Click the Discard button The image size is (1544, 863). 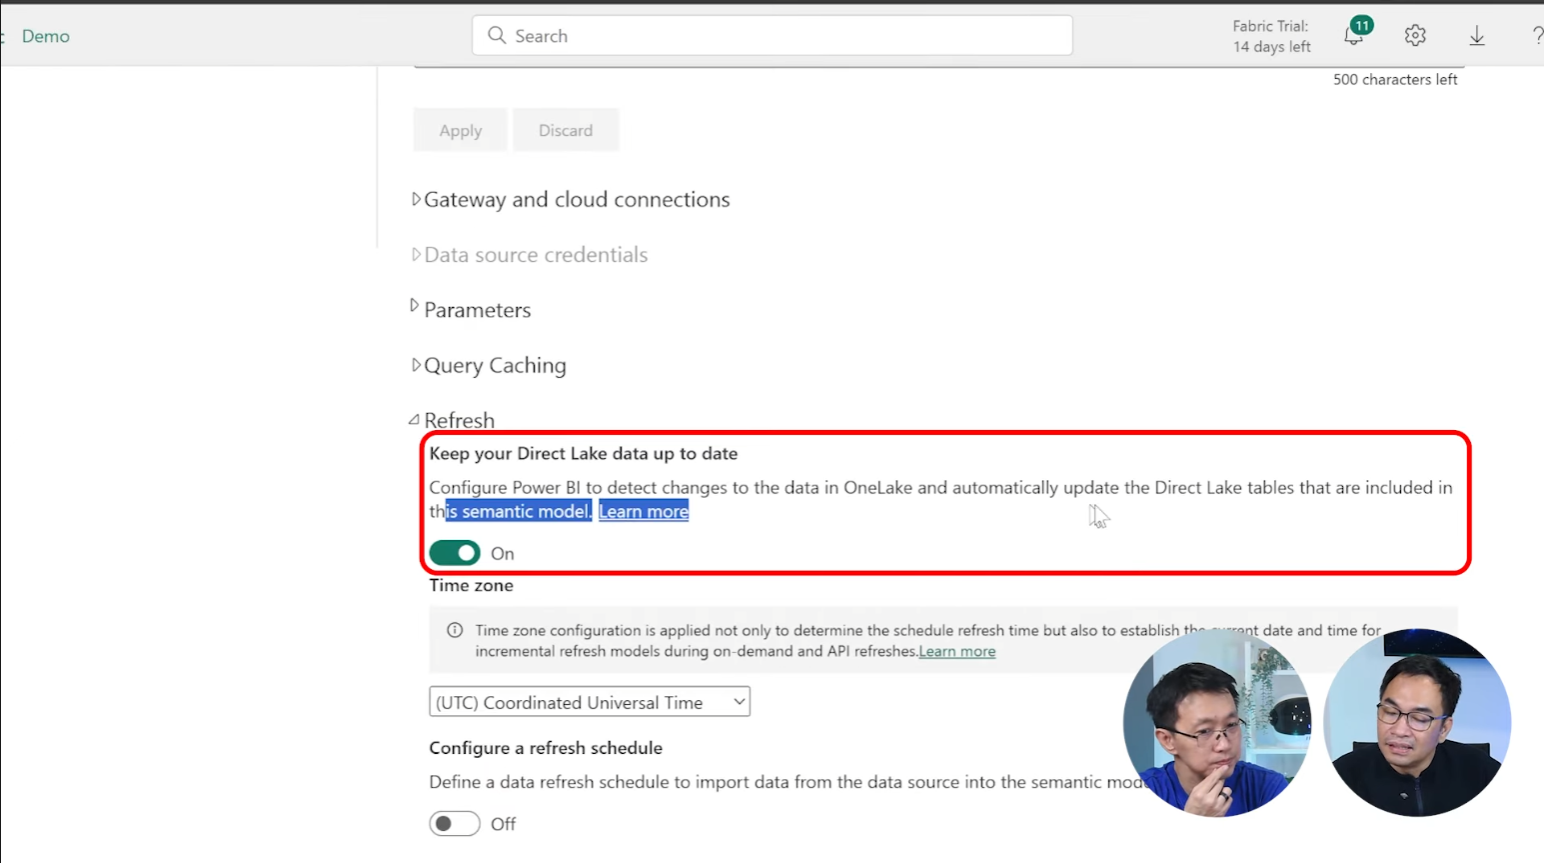(565, 129)
